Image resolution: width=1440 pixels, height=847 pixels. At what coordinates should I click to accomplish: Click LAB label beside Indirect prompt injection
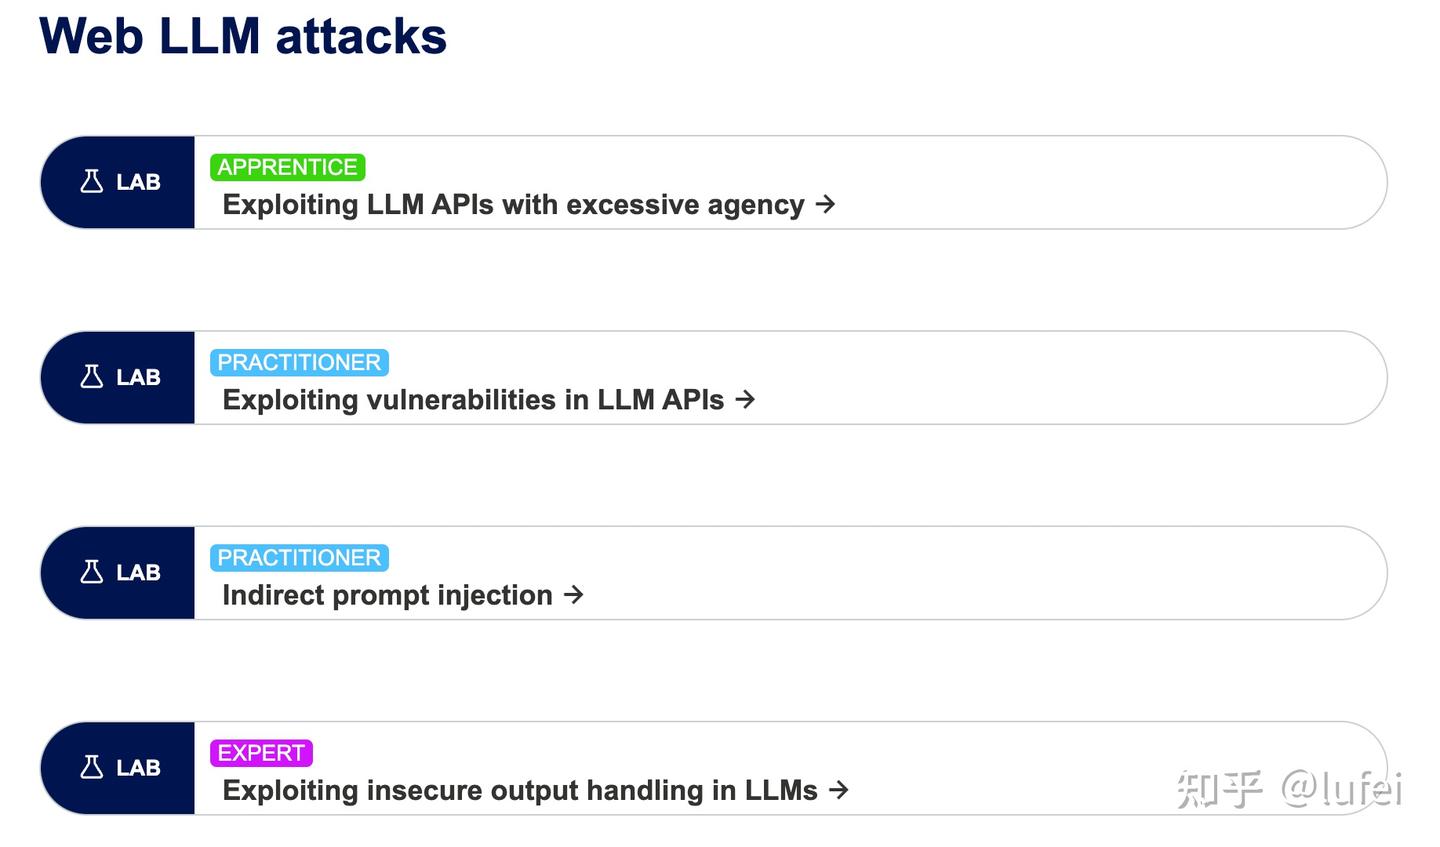(138, 572)
